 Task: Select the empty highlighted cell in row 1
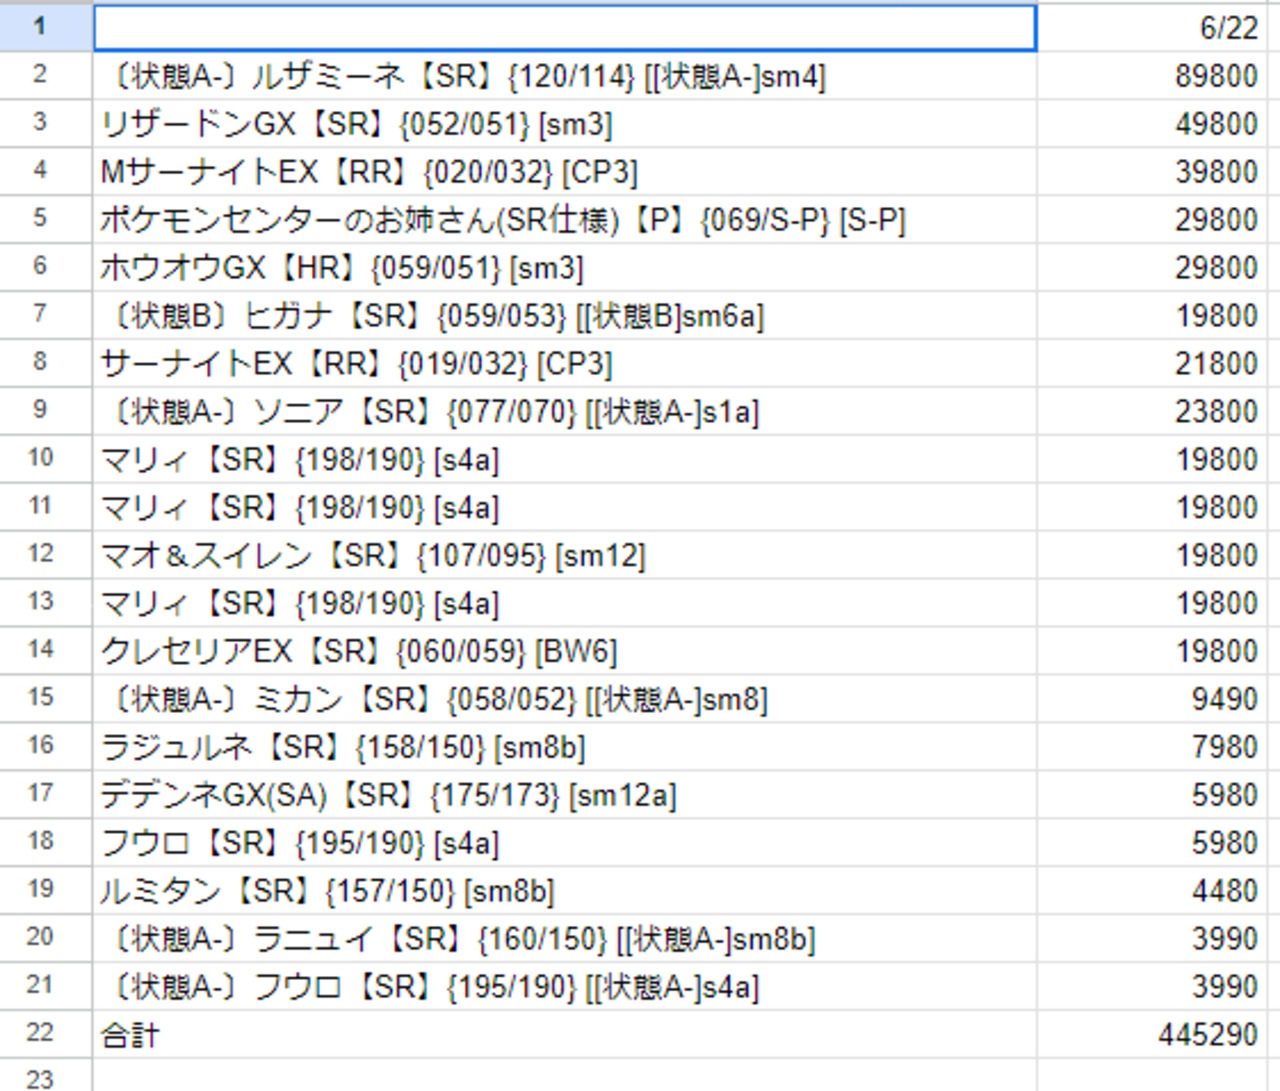pyautogui.click(x=565, y=27)
